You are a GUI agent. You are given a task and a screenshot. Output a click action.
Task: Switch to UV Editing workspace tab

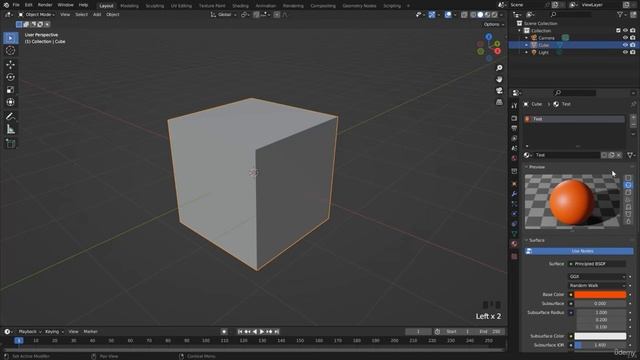pos(181,6)
